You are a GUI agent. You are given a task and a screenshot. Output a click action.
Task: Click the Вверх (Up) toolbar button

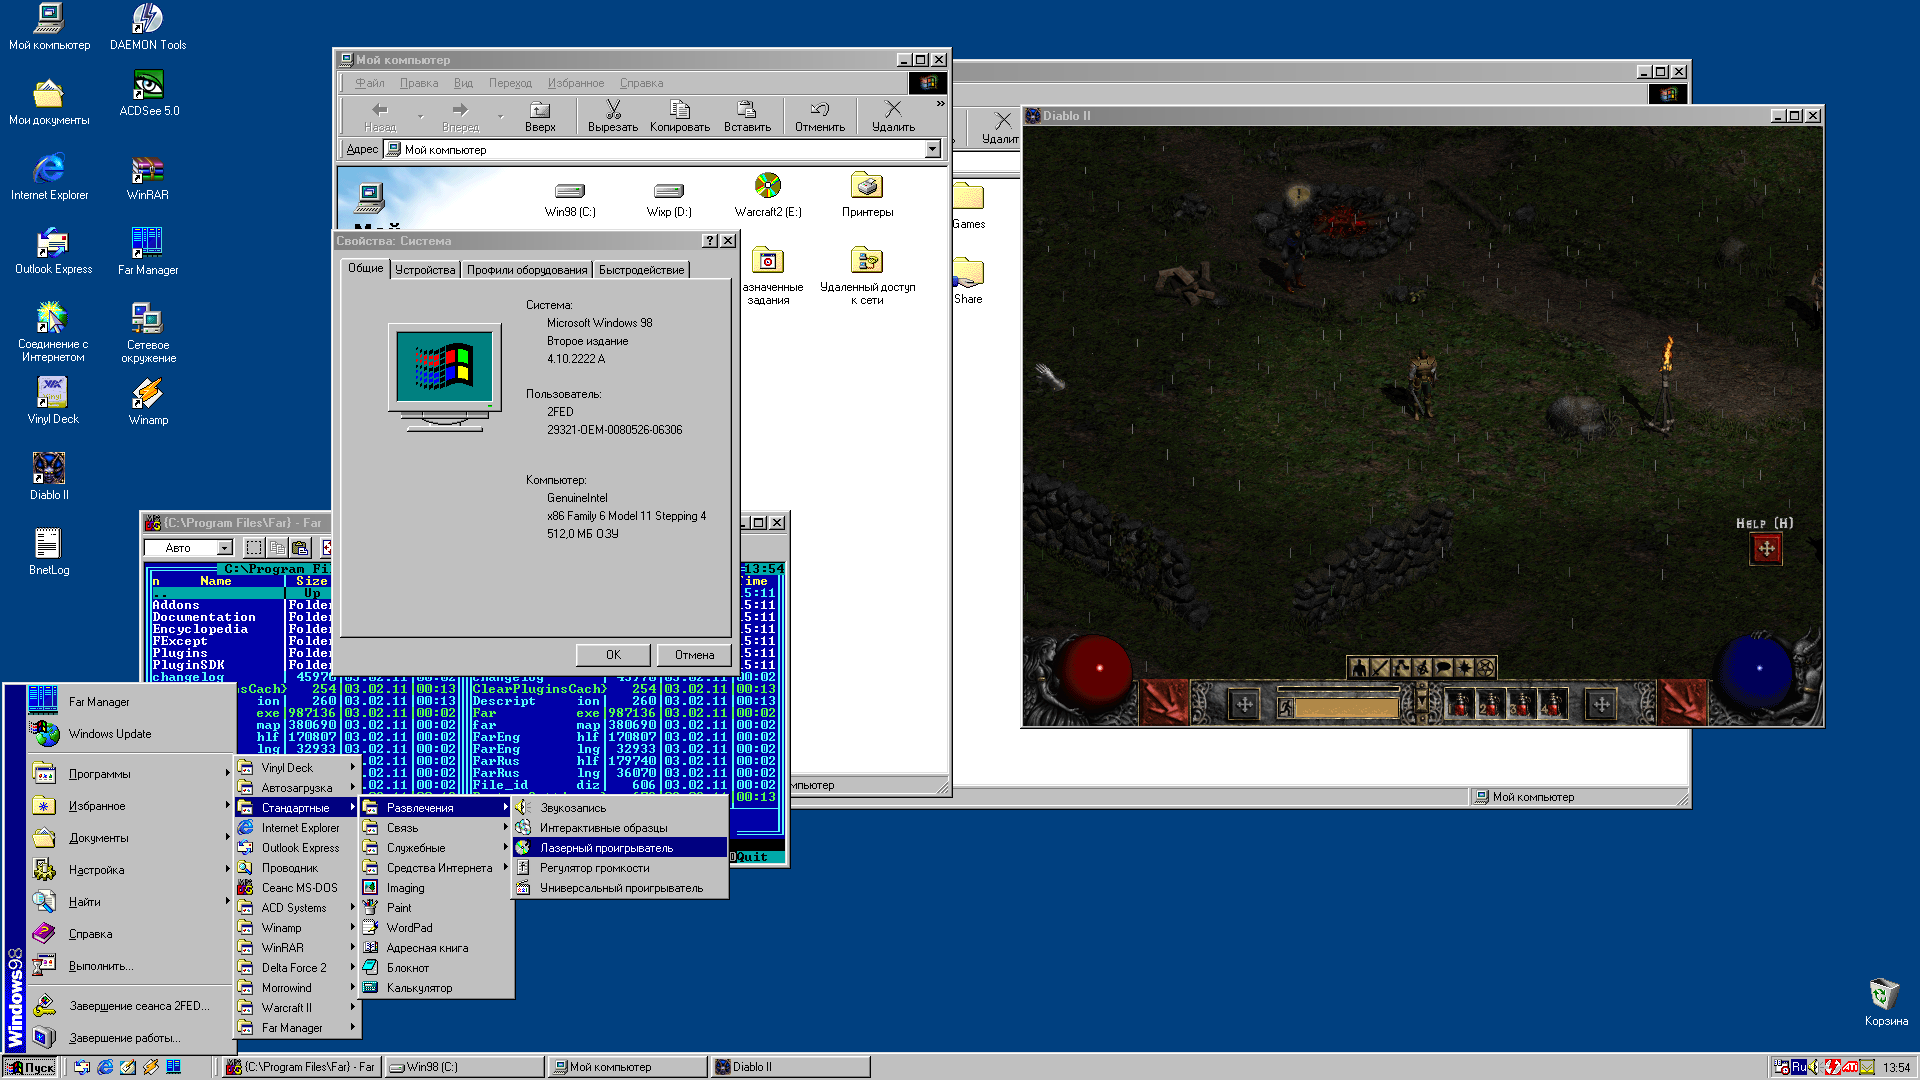pos(540,116)
